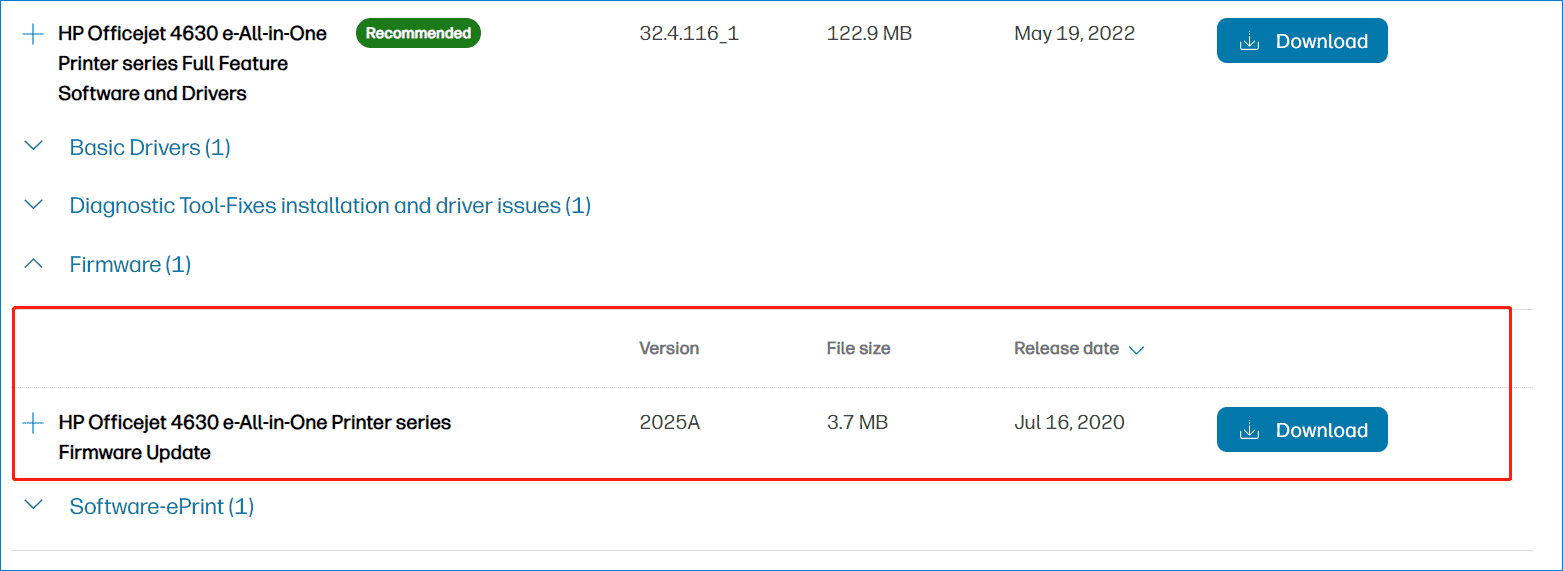Click version 32.4.116_1 value

click(x=689, y=33)
